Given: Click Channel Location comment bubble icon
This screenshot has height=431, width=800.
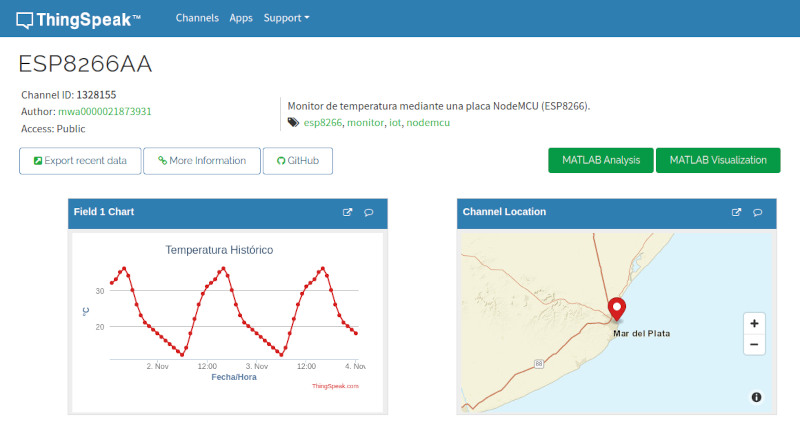Looking at the screenshot, I should (x=758, y=212).
